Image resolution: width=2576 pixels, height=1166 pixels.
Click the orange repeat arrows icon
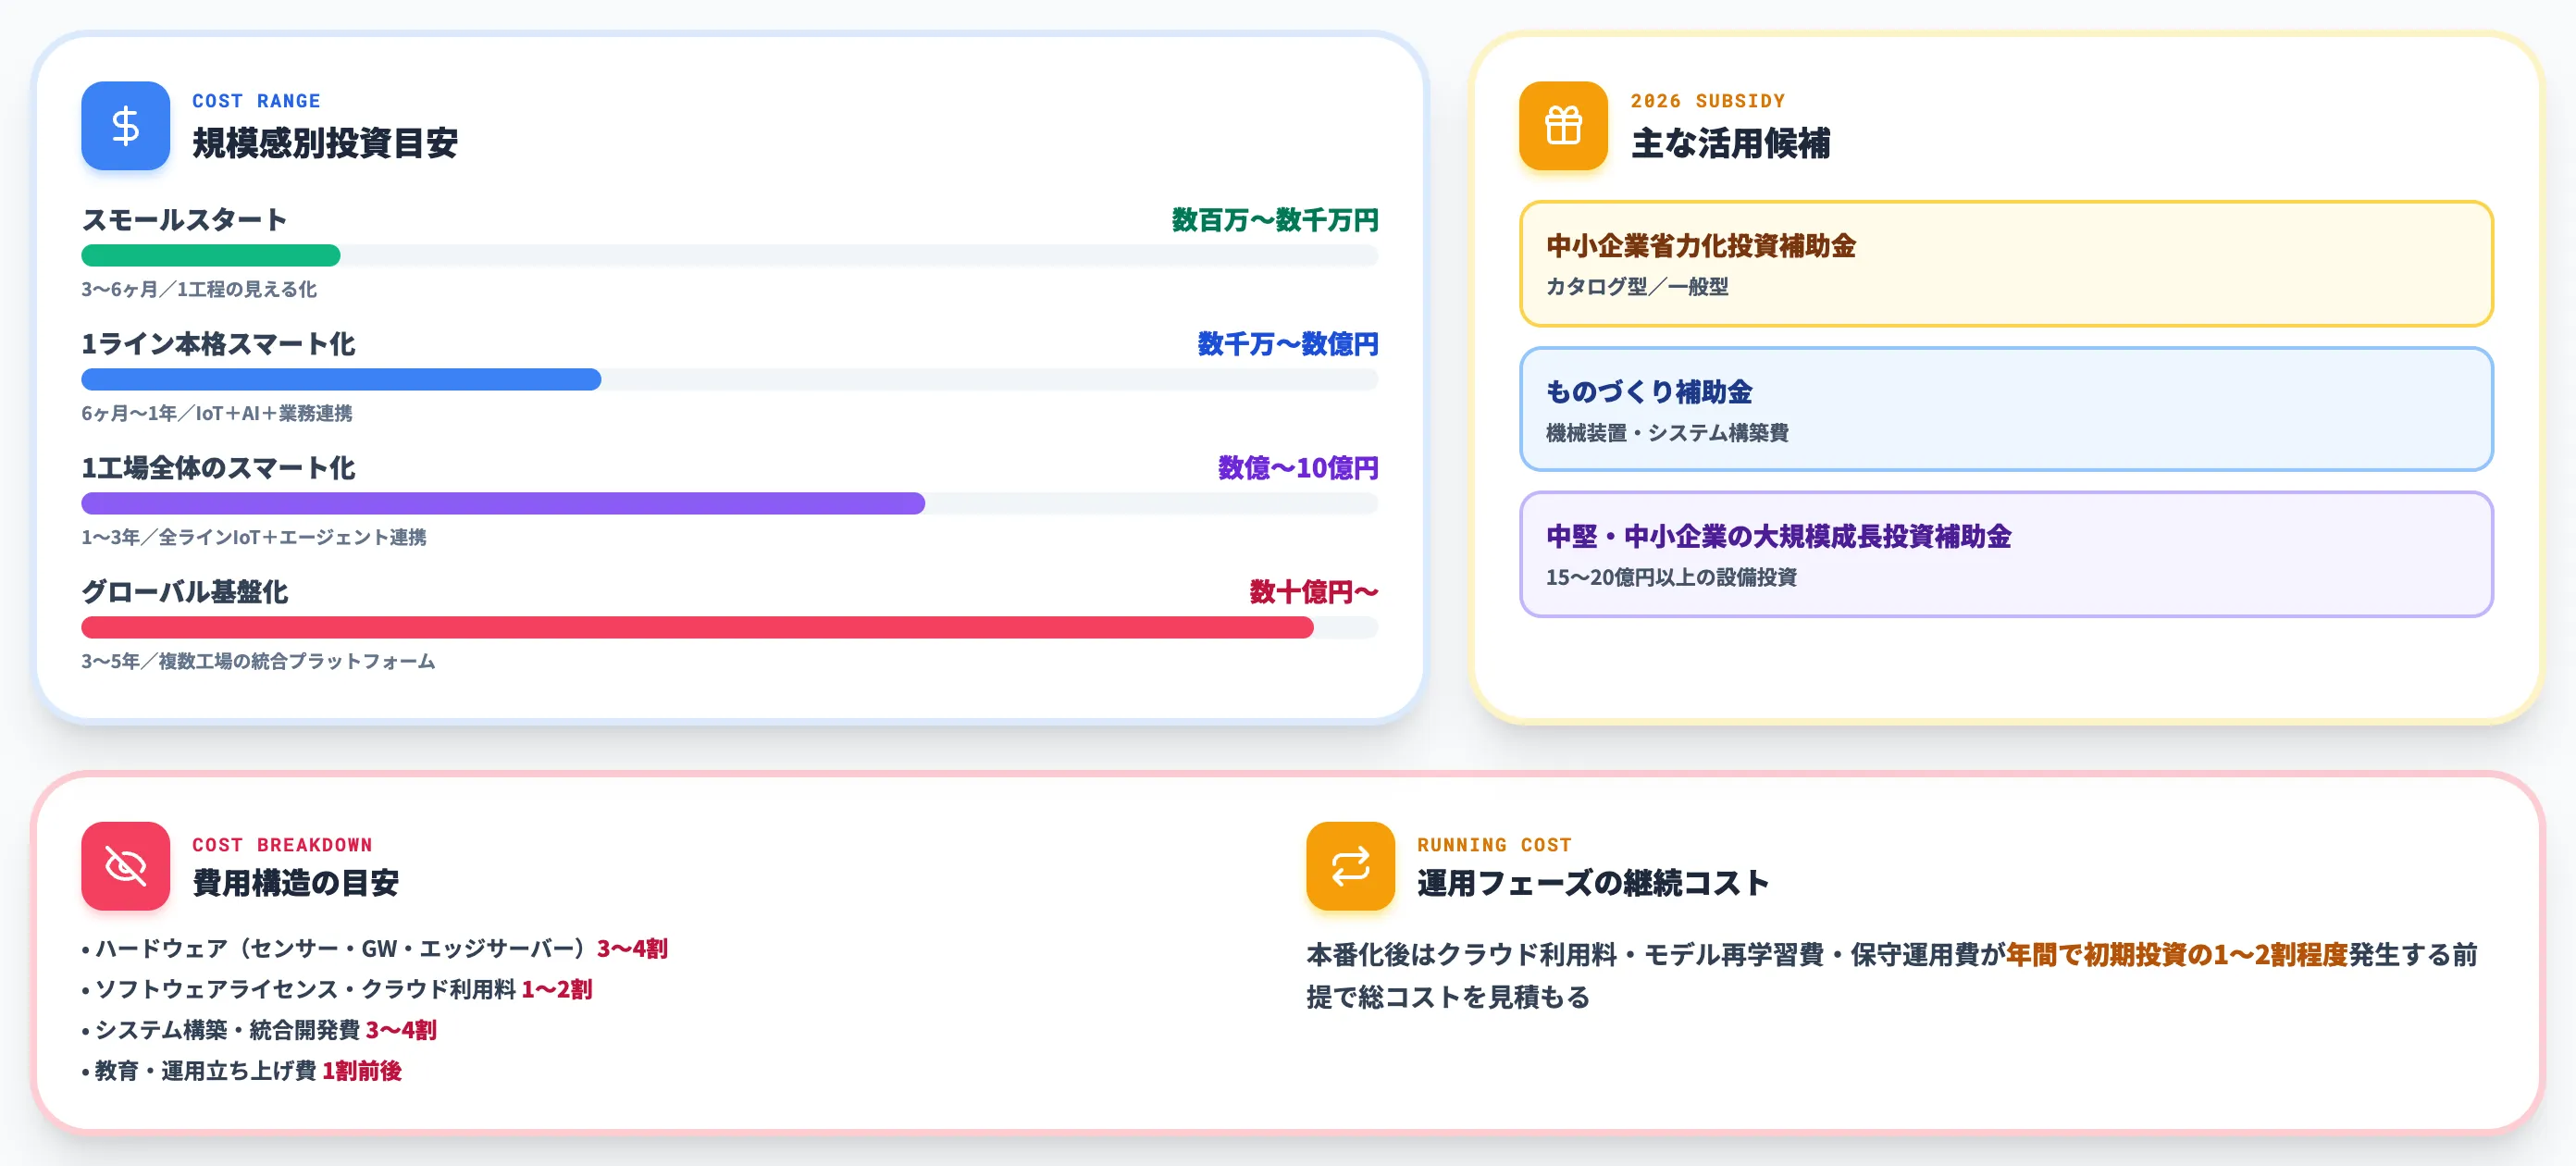(1350, 866)
